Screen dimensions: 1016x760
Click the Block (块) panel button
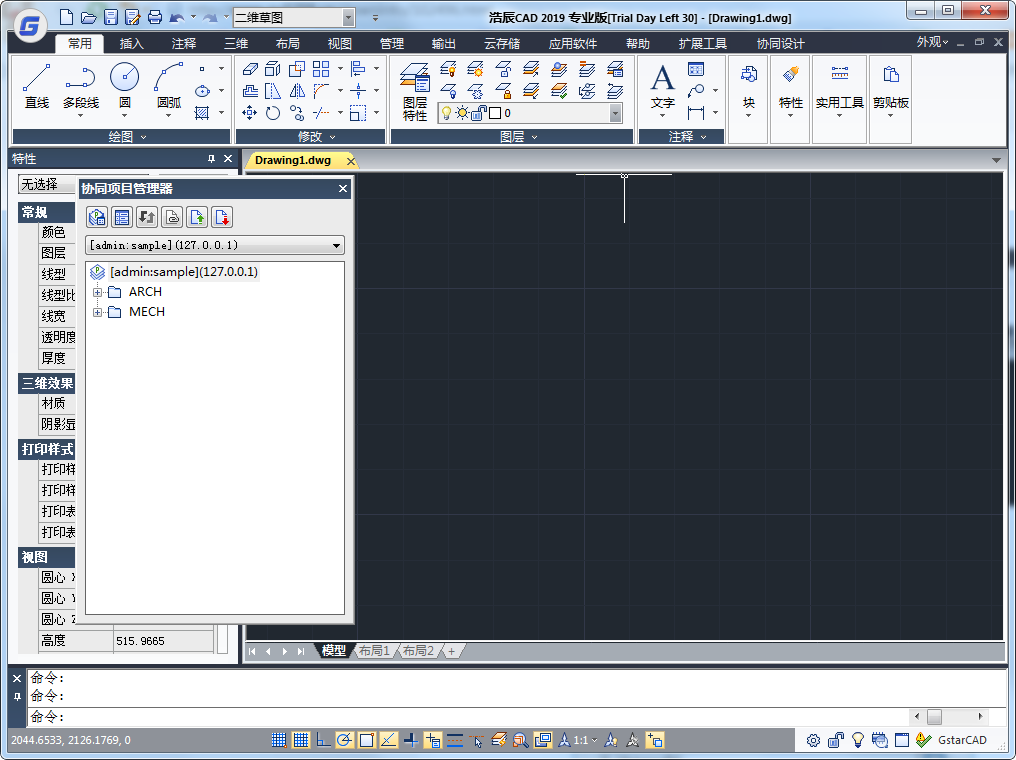pyautogui.click(x=748, y=89)
